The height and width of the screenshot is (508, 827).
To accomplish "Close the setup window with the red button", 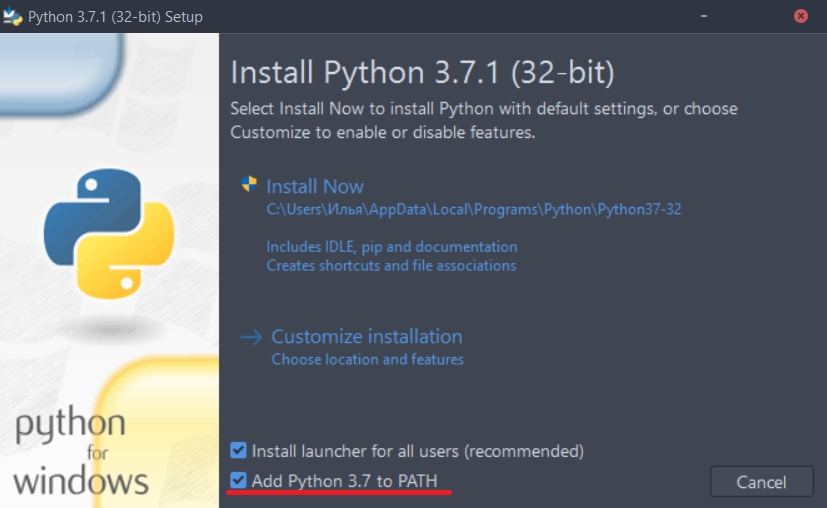I will tap(801, 16).
